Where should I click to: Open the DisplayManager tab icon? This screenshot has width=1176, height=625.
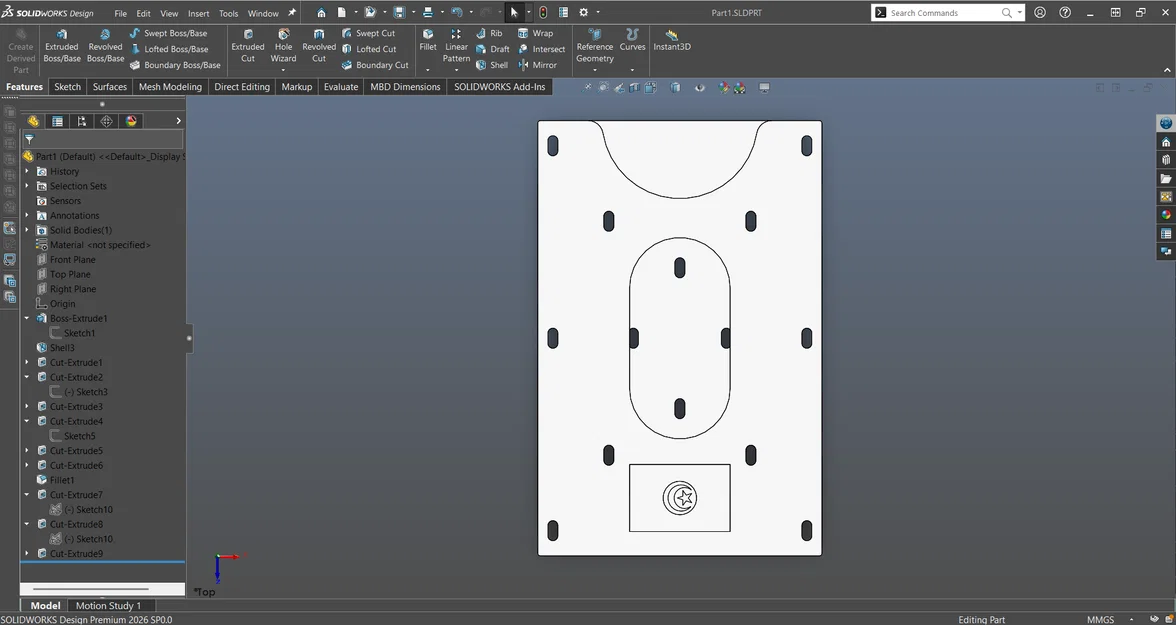coord(131,121)
